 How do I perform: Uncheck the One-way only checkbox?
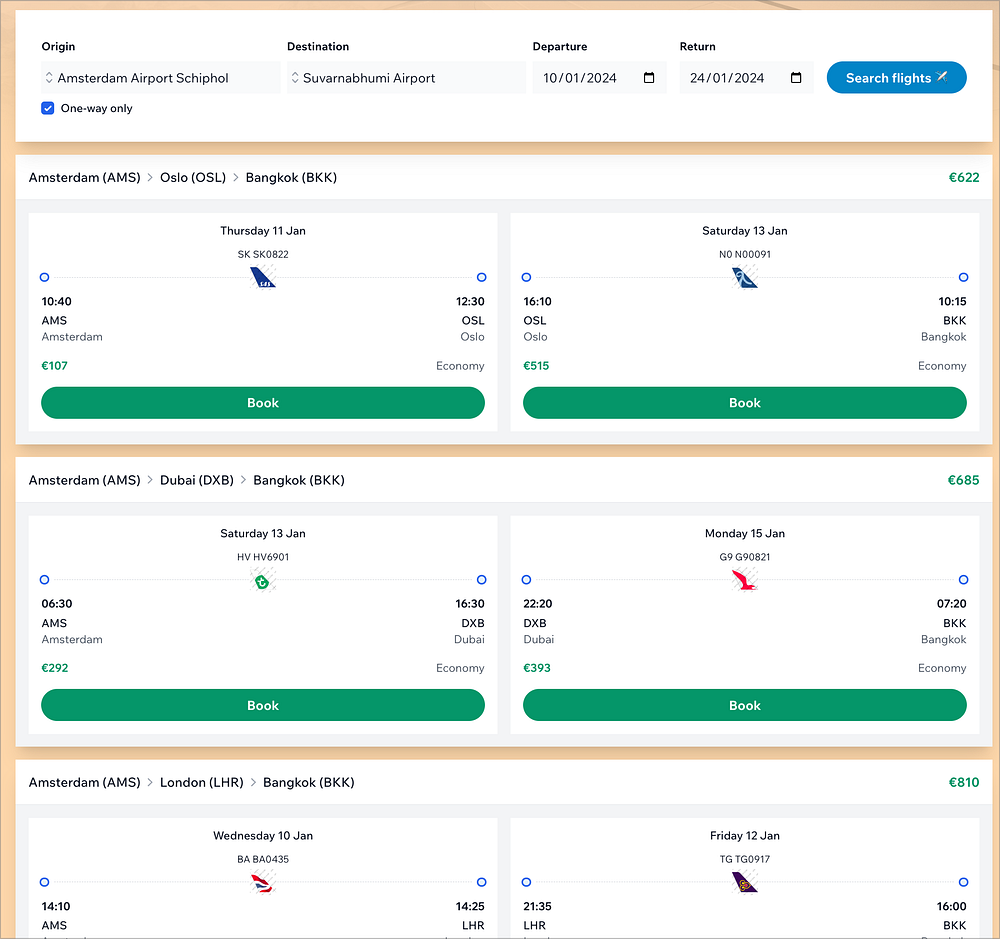tap(48, 108)
